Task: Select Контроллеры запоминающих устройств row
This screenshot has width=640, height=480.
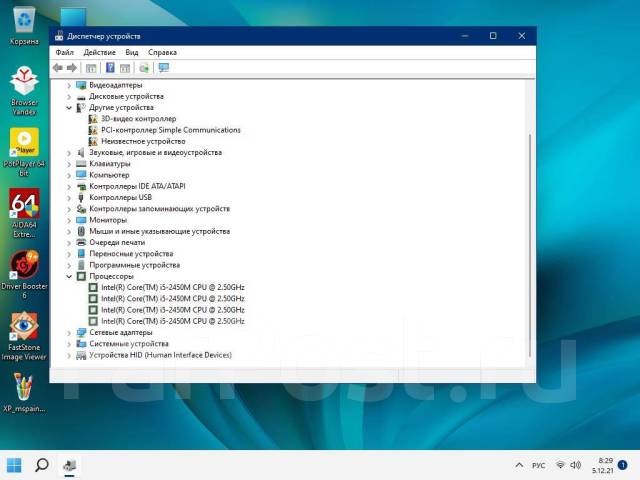Action: coord(159,209)
